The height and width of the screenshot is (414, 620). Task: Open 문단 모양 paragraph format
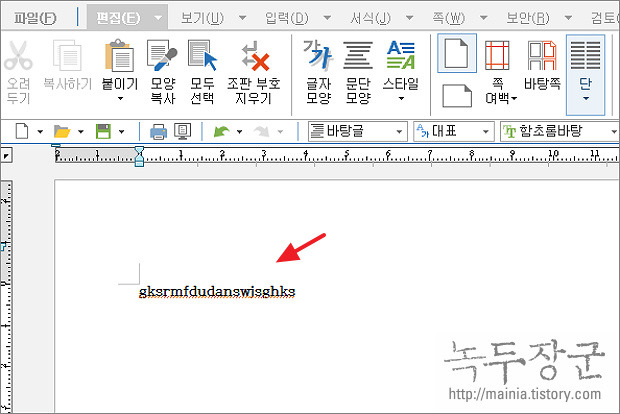(x=358, y=56)
